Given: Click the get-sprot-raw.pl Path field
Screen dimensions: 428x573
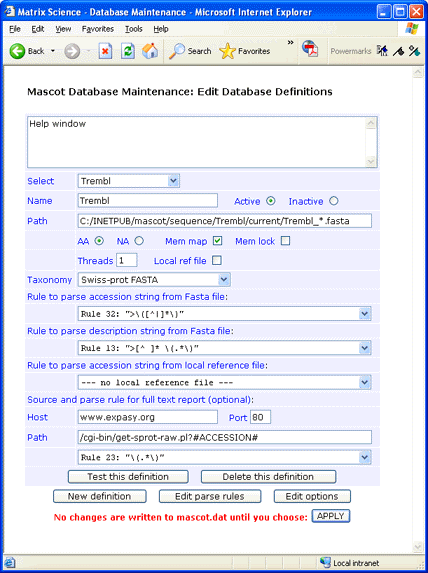Looking at the screenshot, I should (225, 437).
